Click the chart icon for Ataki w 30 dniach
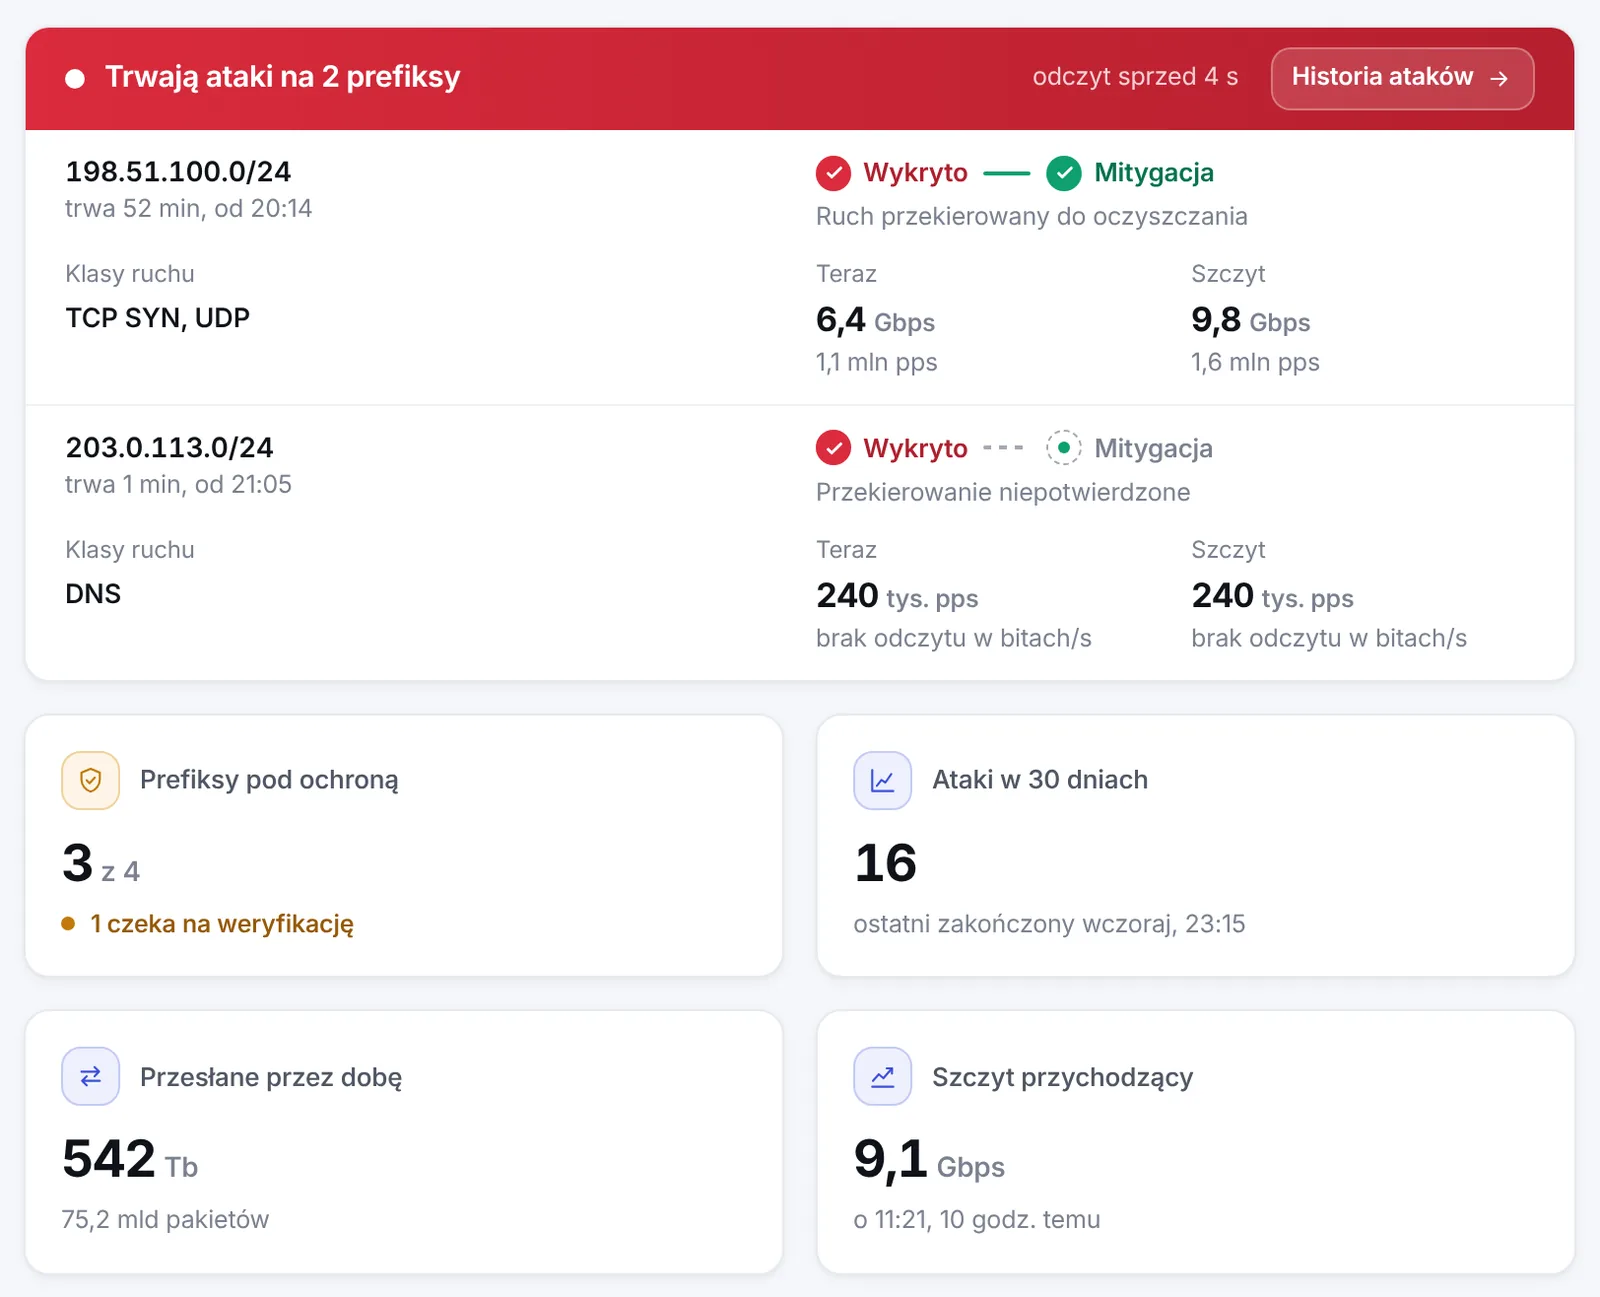1600x1297 pixels. click(x=882, y=780)
